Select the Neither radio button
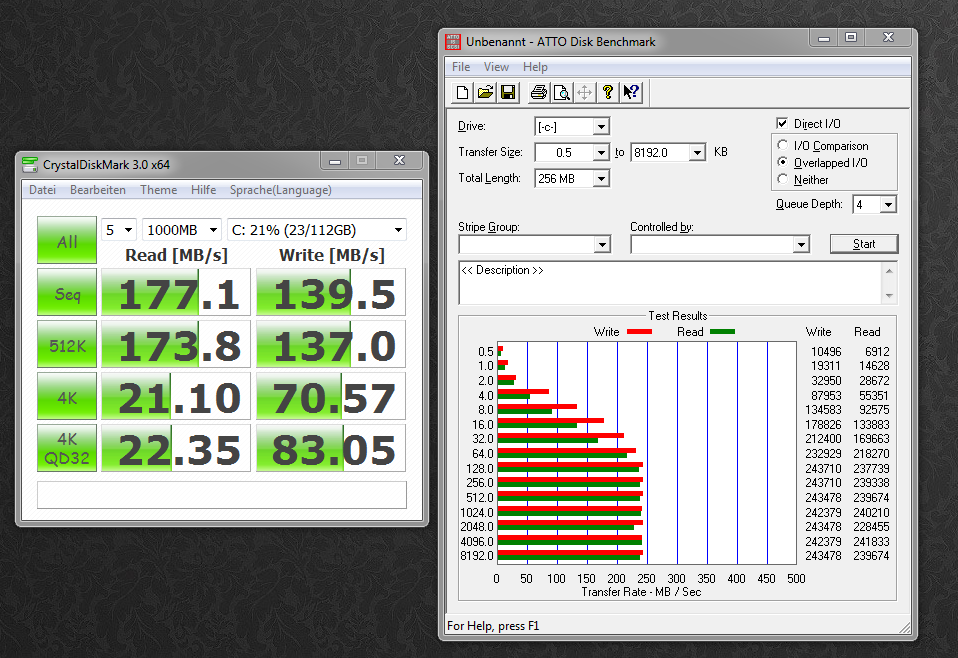Image resolution: width=958 pixels, height=658 pixels. coord(782,180)
